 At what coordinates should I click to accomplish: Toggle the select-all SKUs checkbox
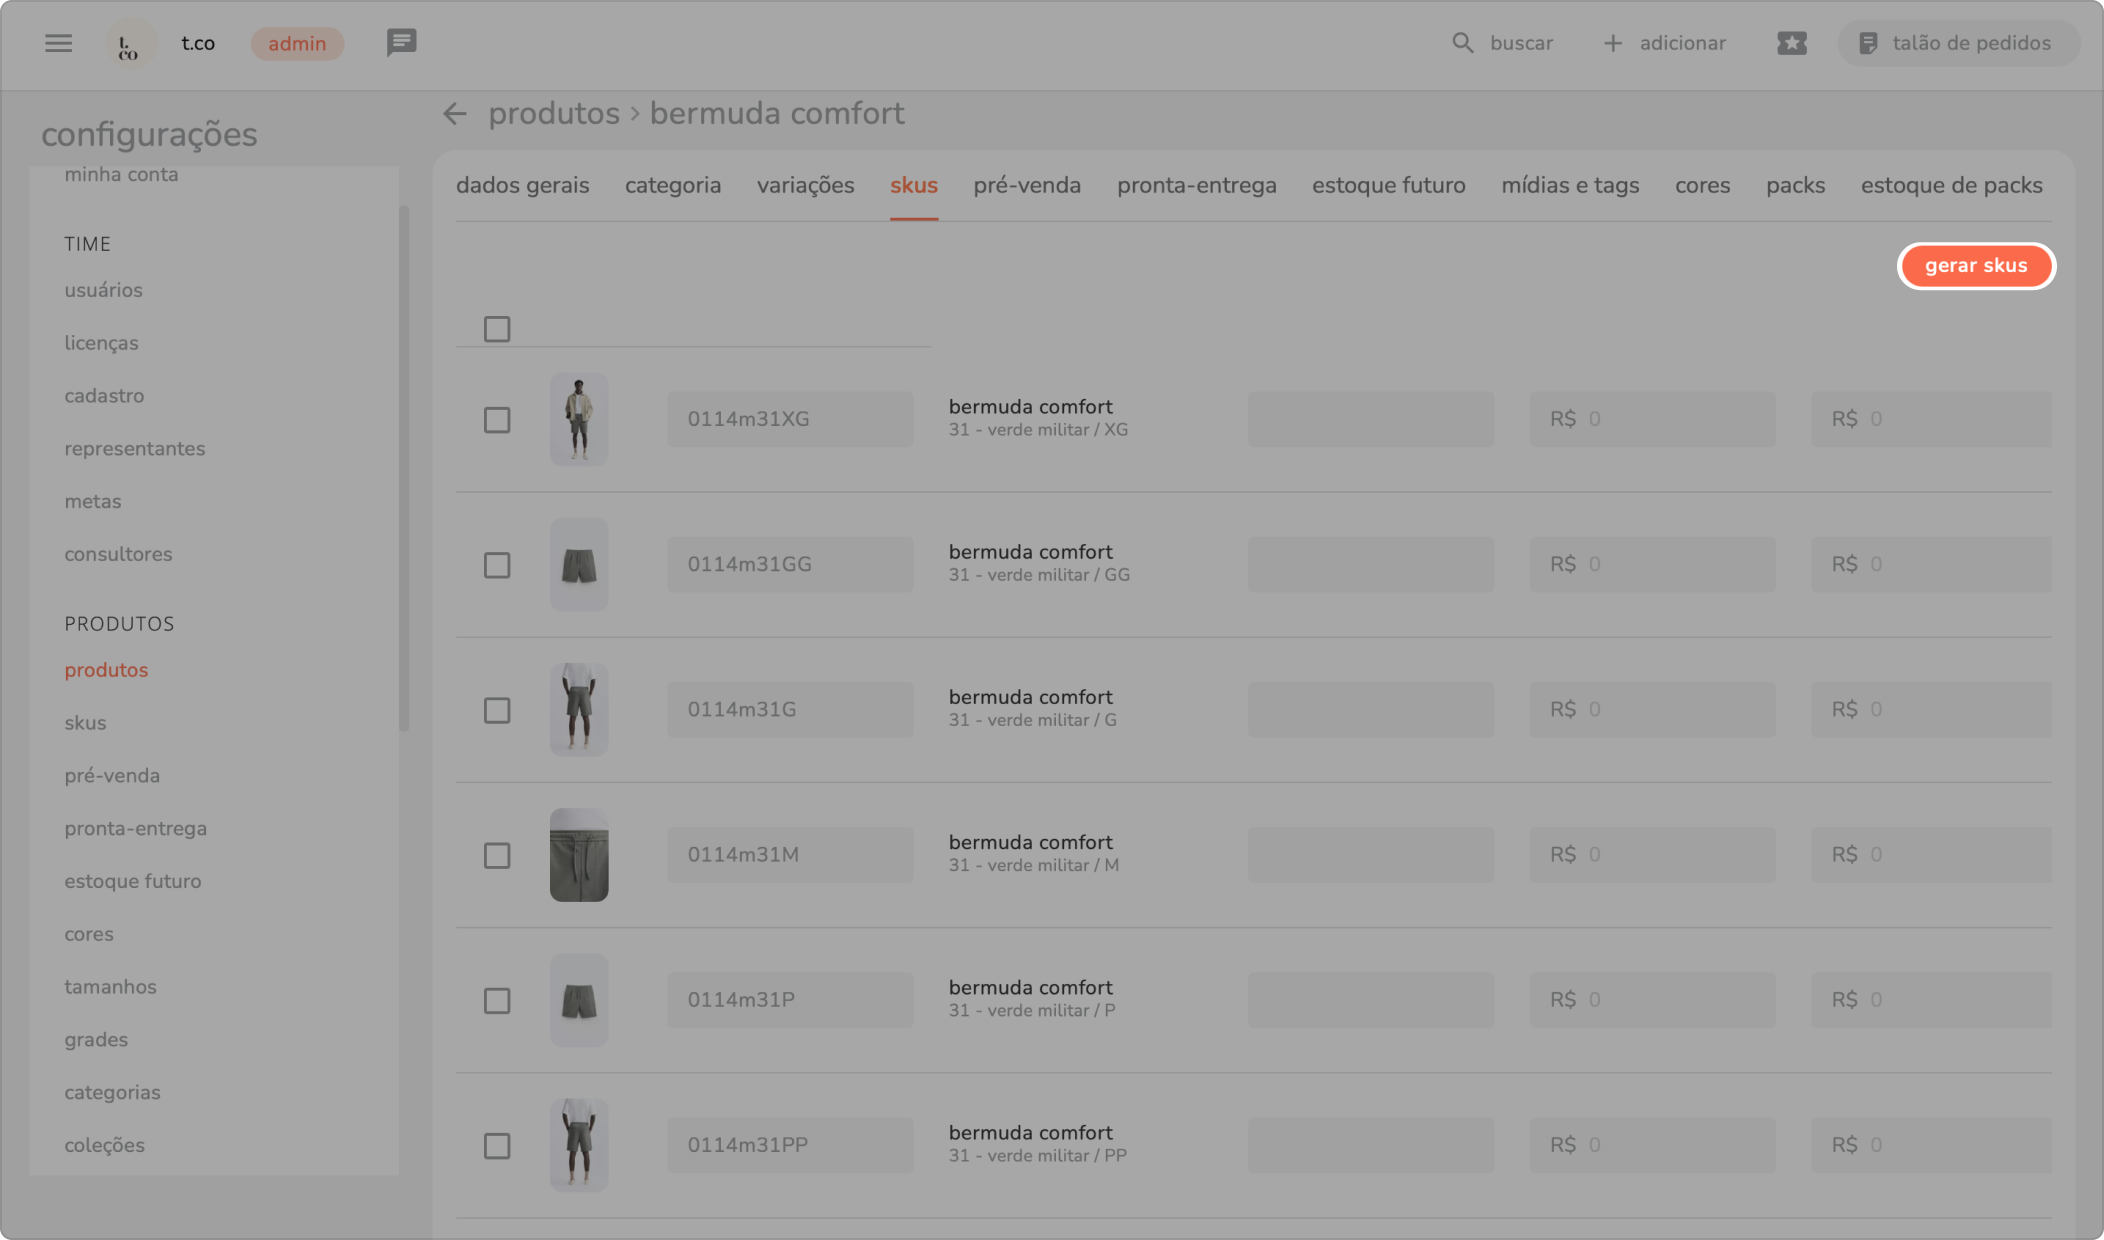pos(497,329)
